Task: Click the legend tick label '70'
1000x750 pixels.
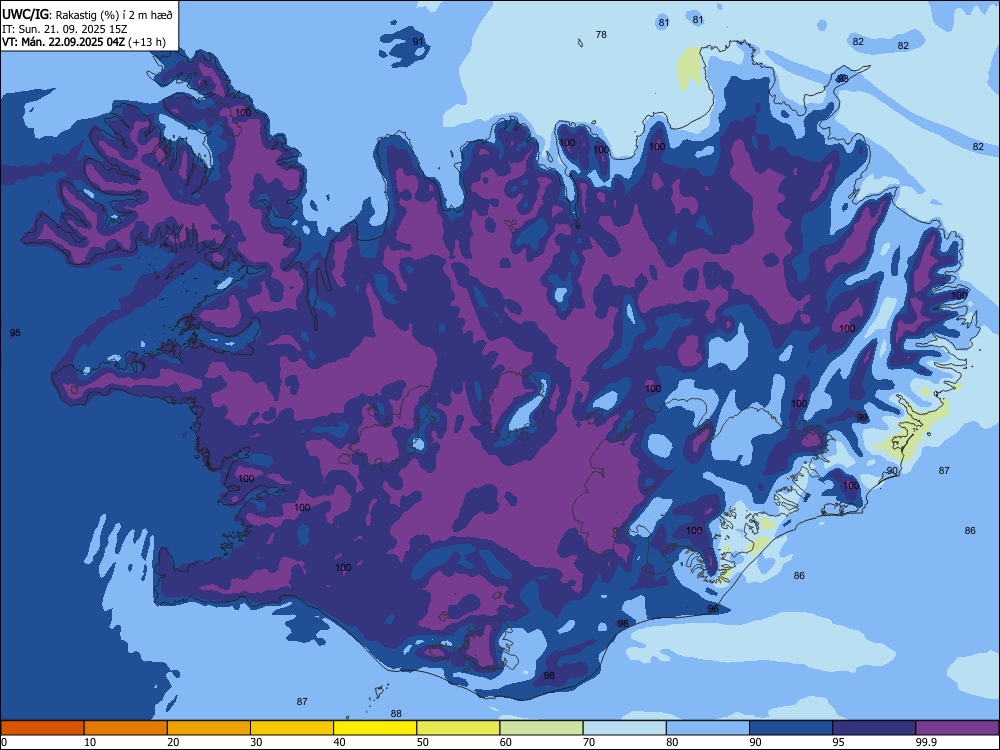Action: click(589, 742)
